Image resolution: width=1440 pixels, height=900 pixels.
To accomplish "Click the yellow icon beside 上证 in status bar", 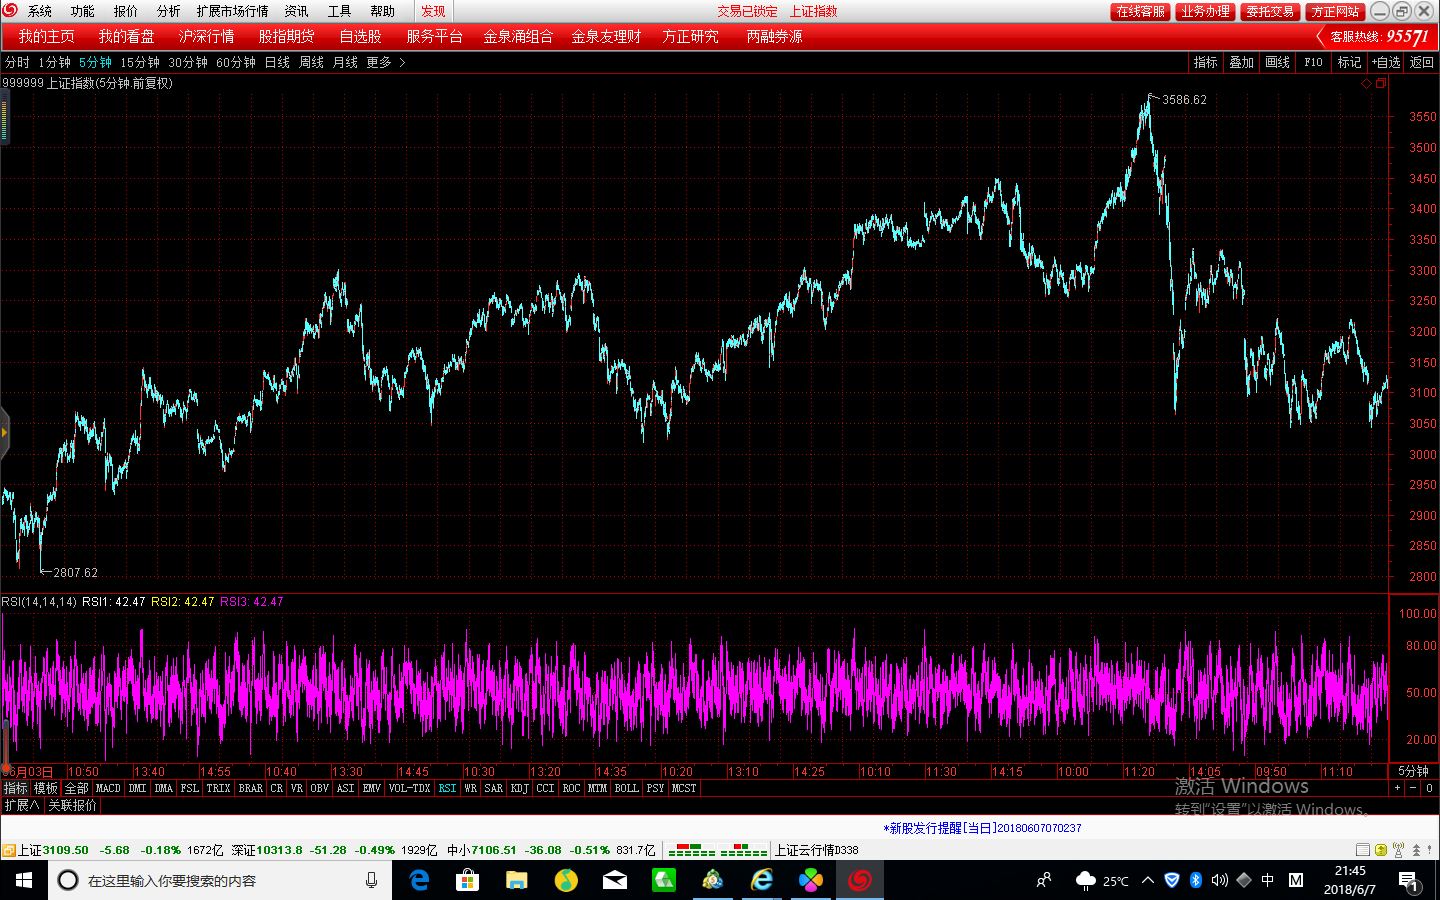I will click(x=8, y=850).
